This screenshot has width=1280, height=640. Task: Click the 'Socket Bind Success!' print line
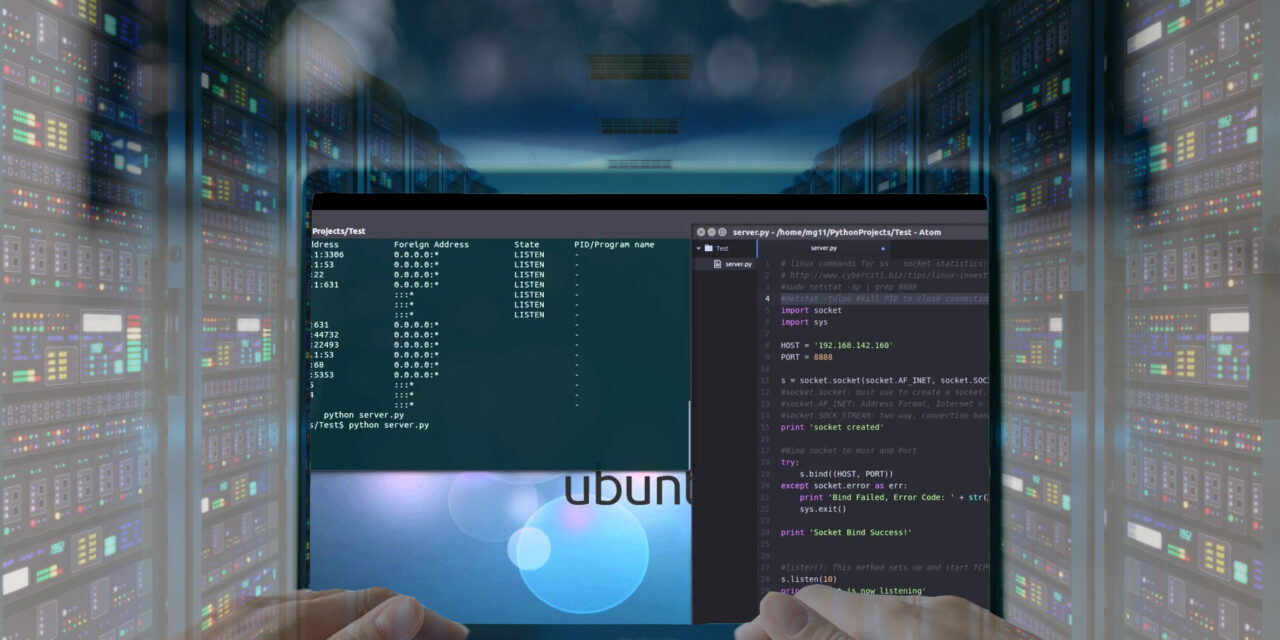pyautogui.click(x=845, y=532)
